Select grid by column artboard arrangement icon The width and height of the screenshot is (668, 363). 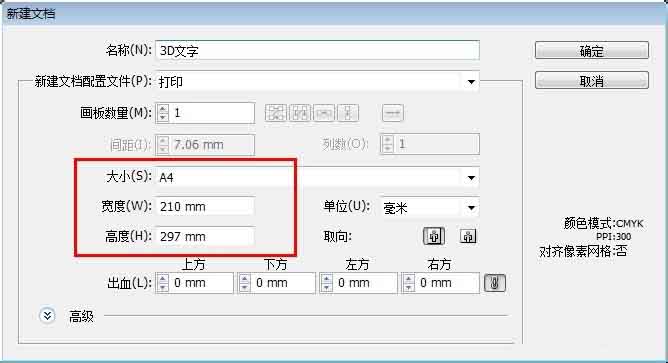[x=300, y=113]
